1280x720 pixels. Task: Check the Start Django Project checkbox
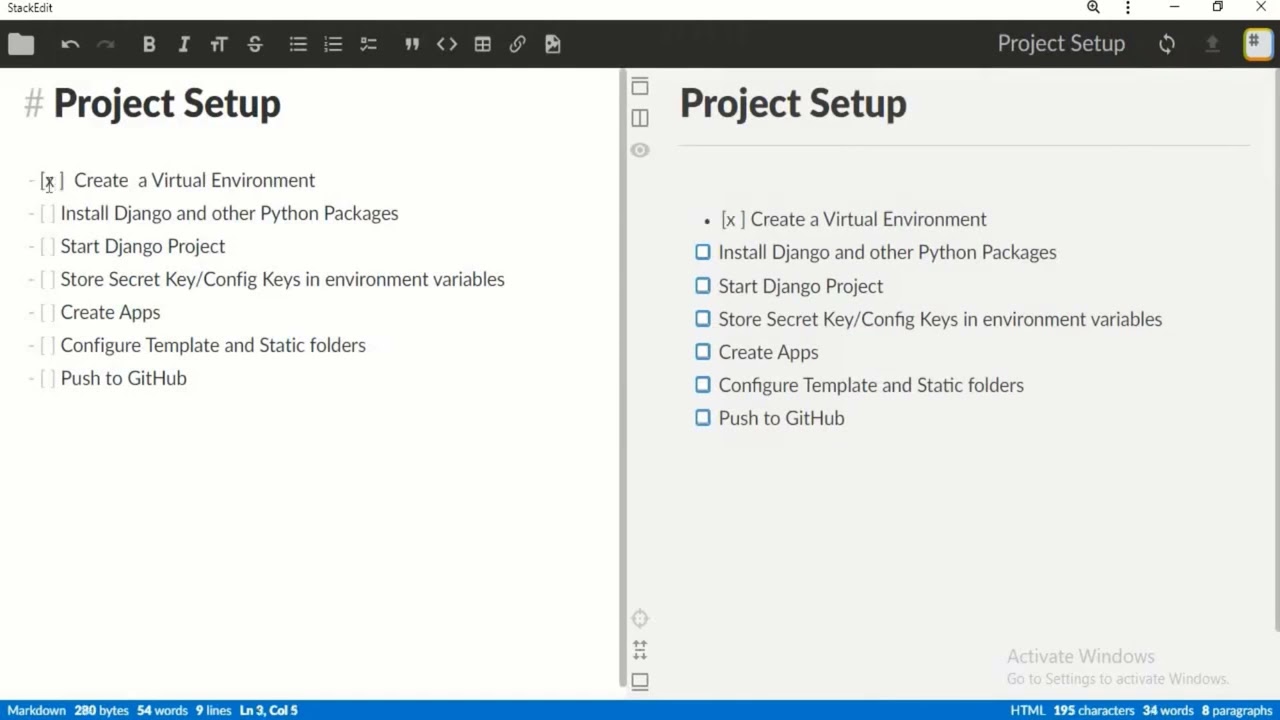click(x=703, y=285)
